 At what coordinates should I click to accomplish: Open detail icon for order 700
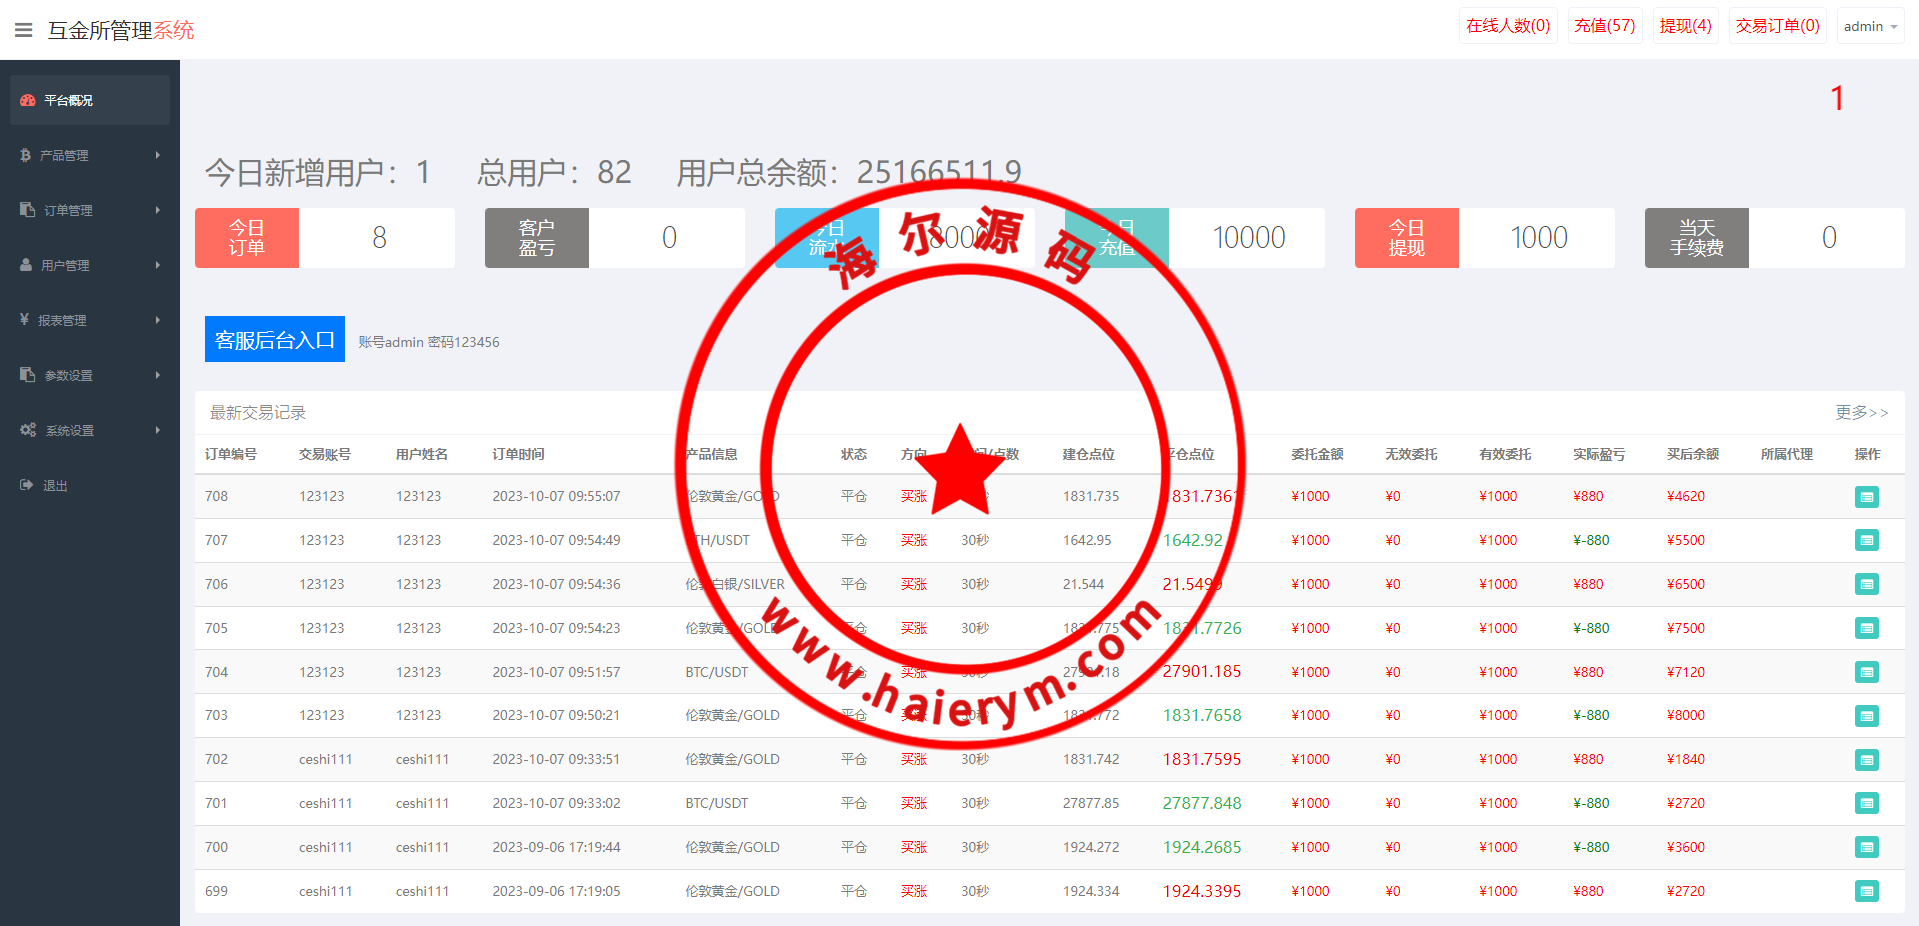click(x=1866, y=847)
